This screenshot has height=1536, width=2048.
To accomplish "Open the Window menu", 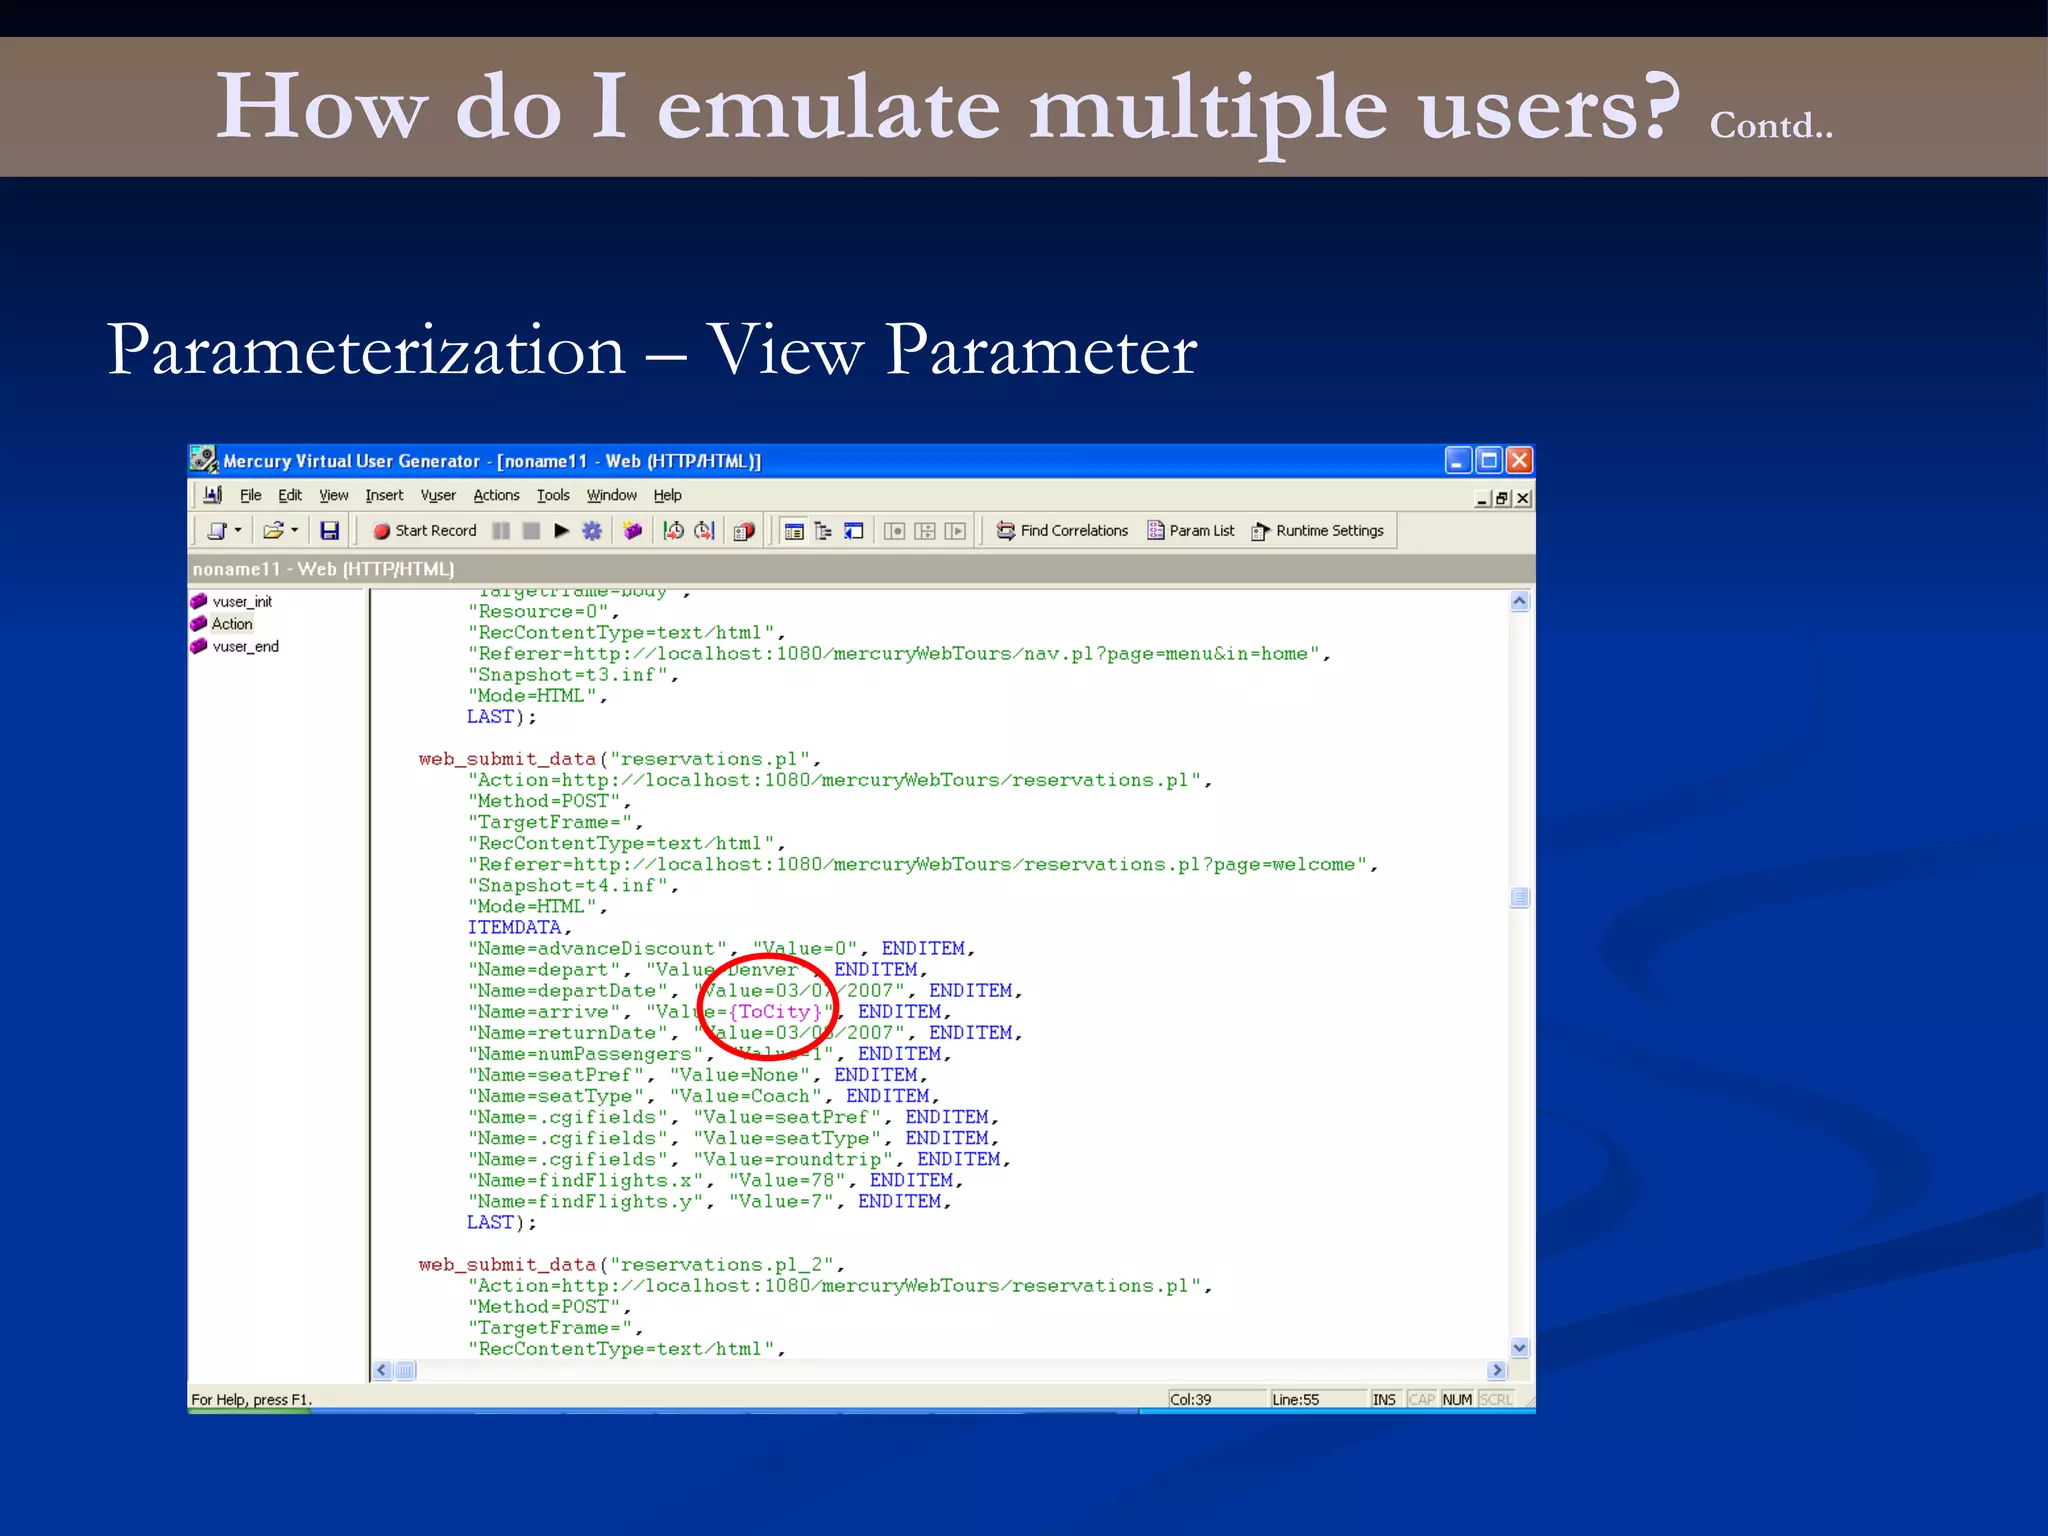I will point(611,495).
